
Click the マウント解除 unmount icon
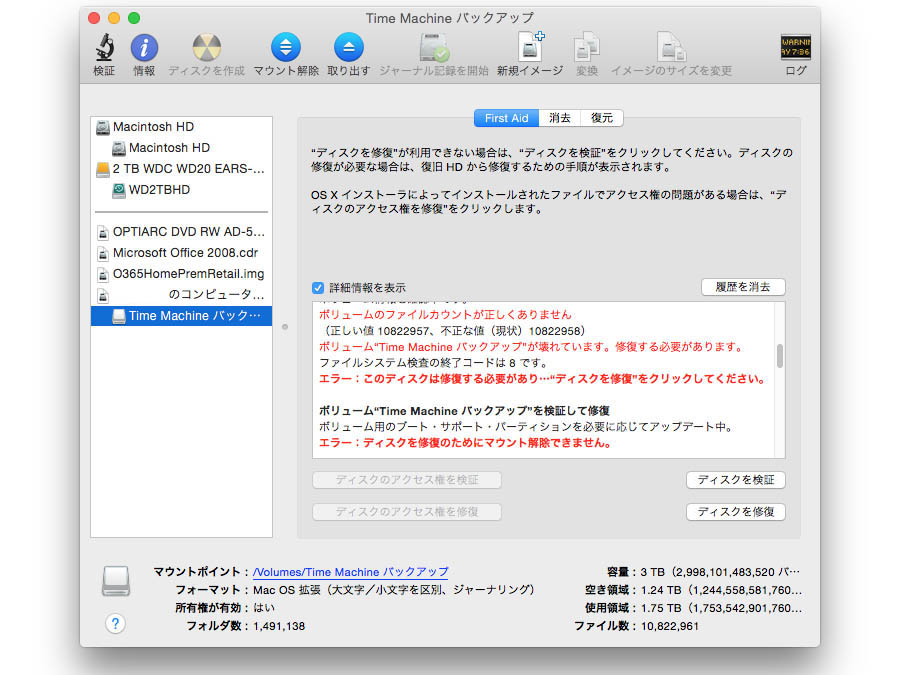coord(286,47)
